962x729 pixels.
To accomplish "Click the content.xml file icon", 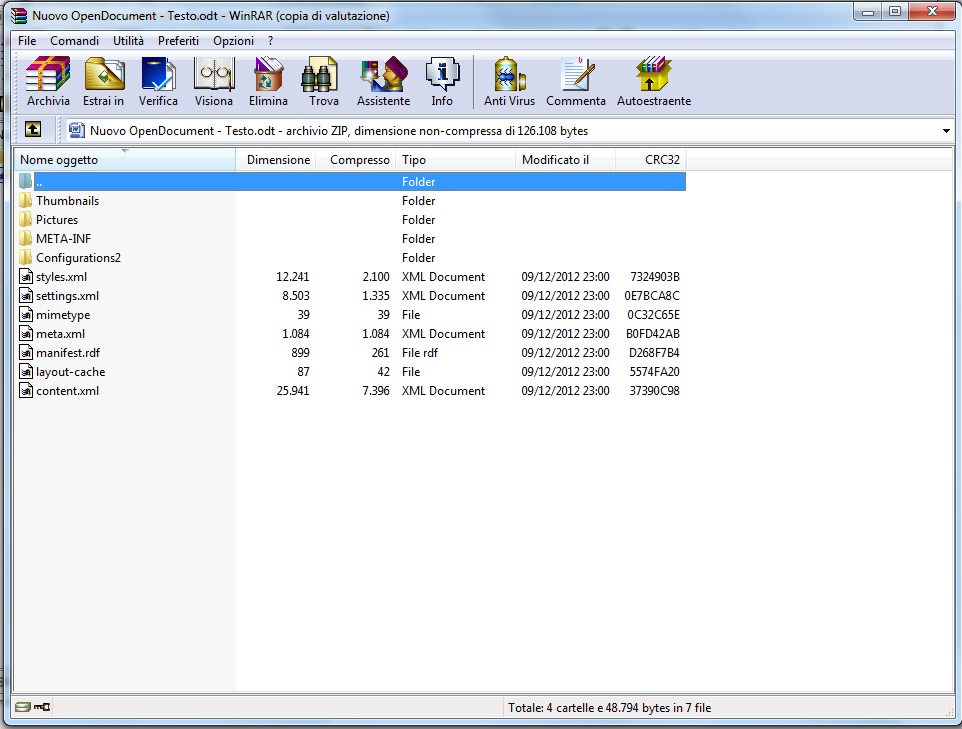I will click(x=26, y=391).
